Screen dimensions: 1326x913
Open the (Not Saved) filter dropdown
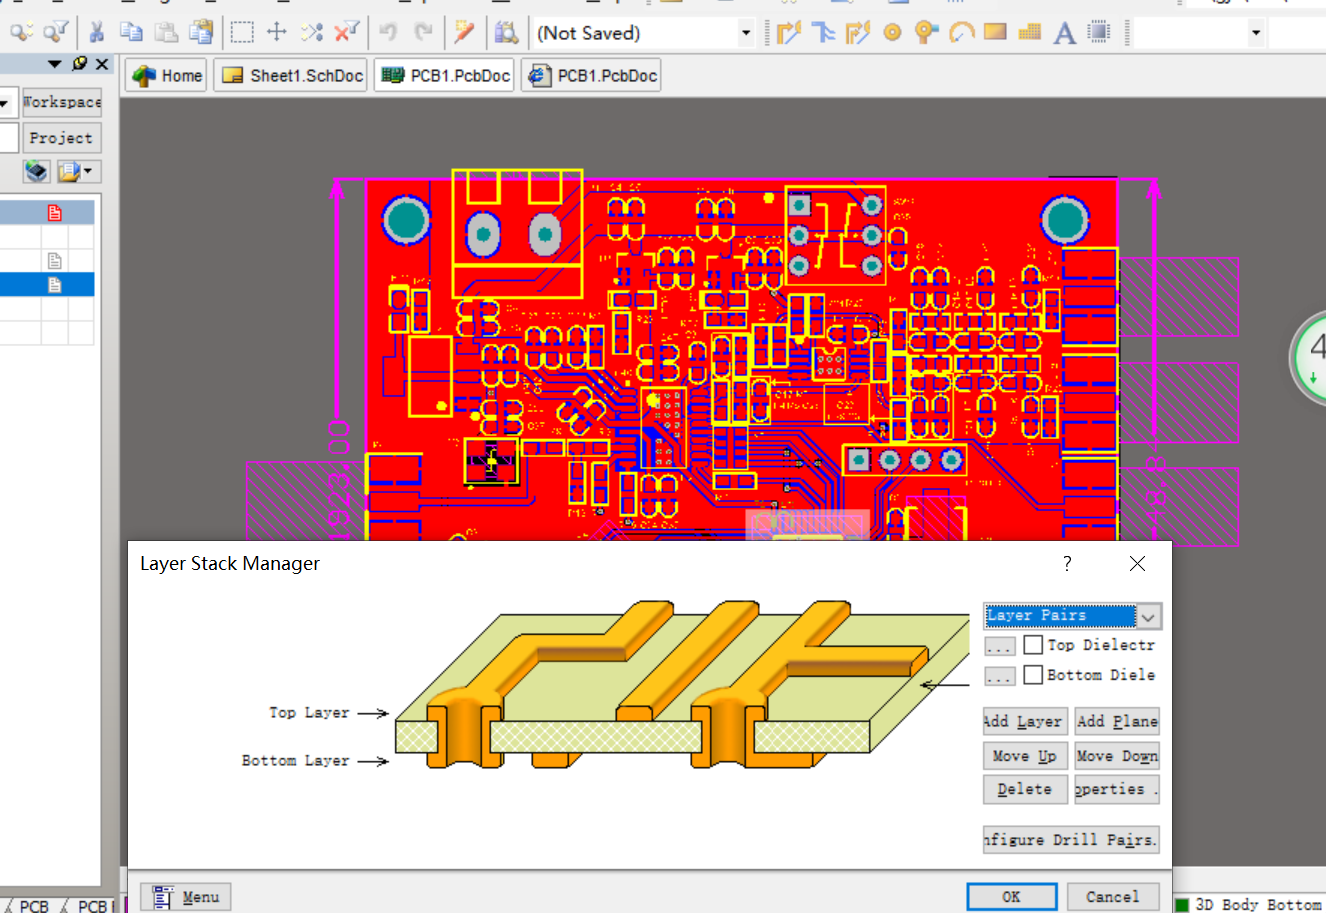pos(745,33)
